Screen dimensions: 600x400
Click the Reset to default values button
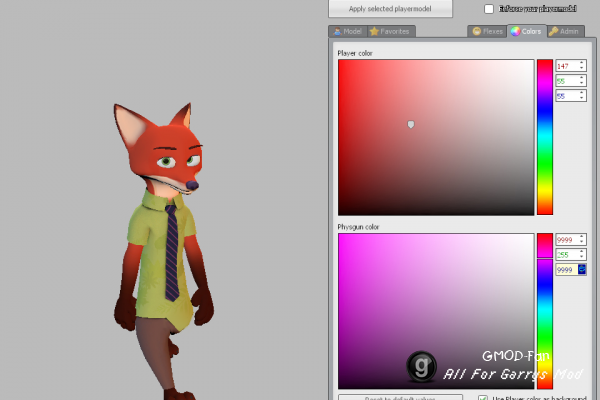pos(400,397)
